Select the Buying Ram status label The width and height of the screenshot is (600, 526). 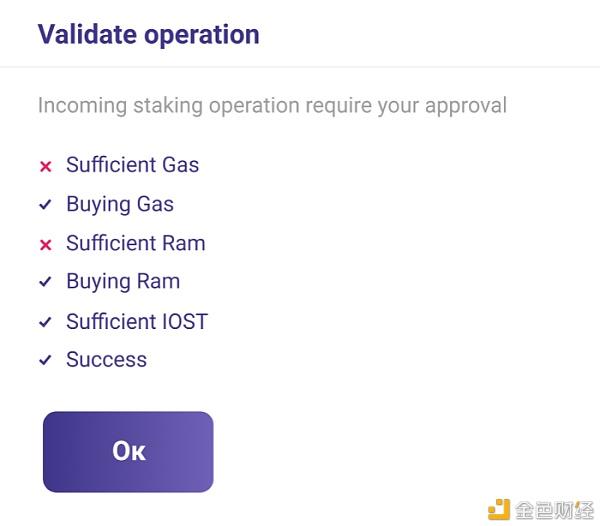[x=123, y=281]
